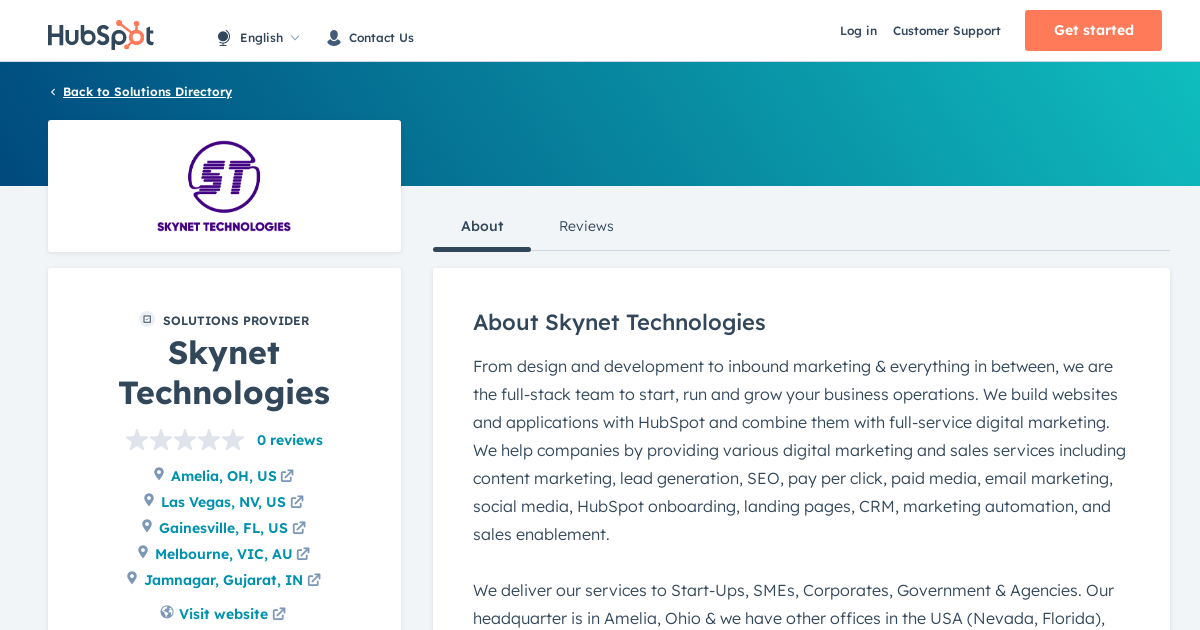The height and width of the screenshot is (630, 1200).
Task: Click the map pin beside Melbourne
Action: (x=143, y=552)
